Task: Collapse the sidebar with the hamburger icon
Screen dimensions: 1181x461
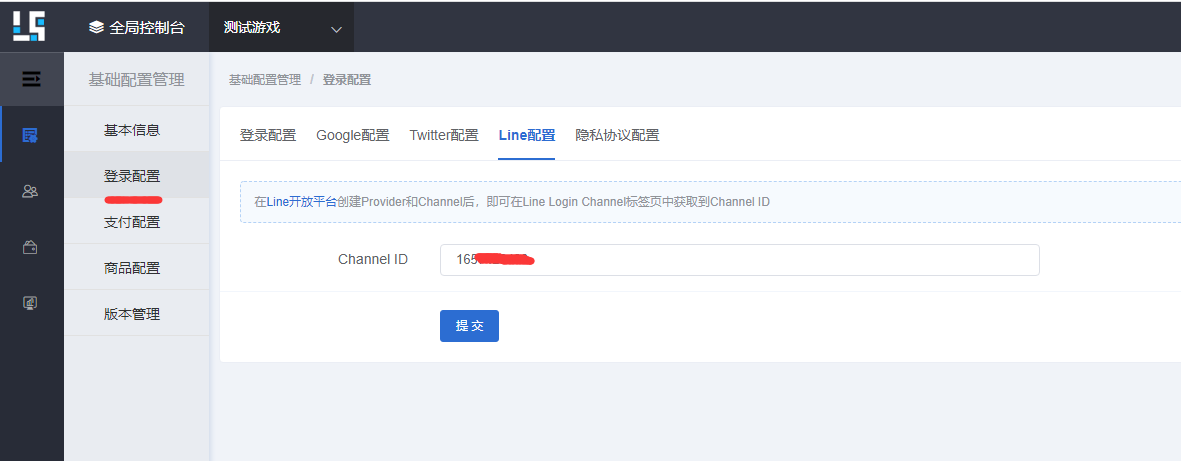Action: (x=31, y=78)
